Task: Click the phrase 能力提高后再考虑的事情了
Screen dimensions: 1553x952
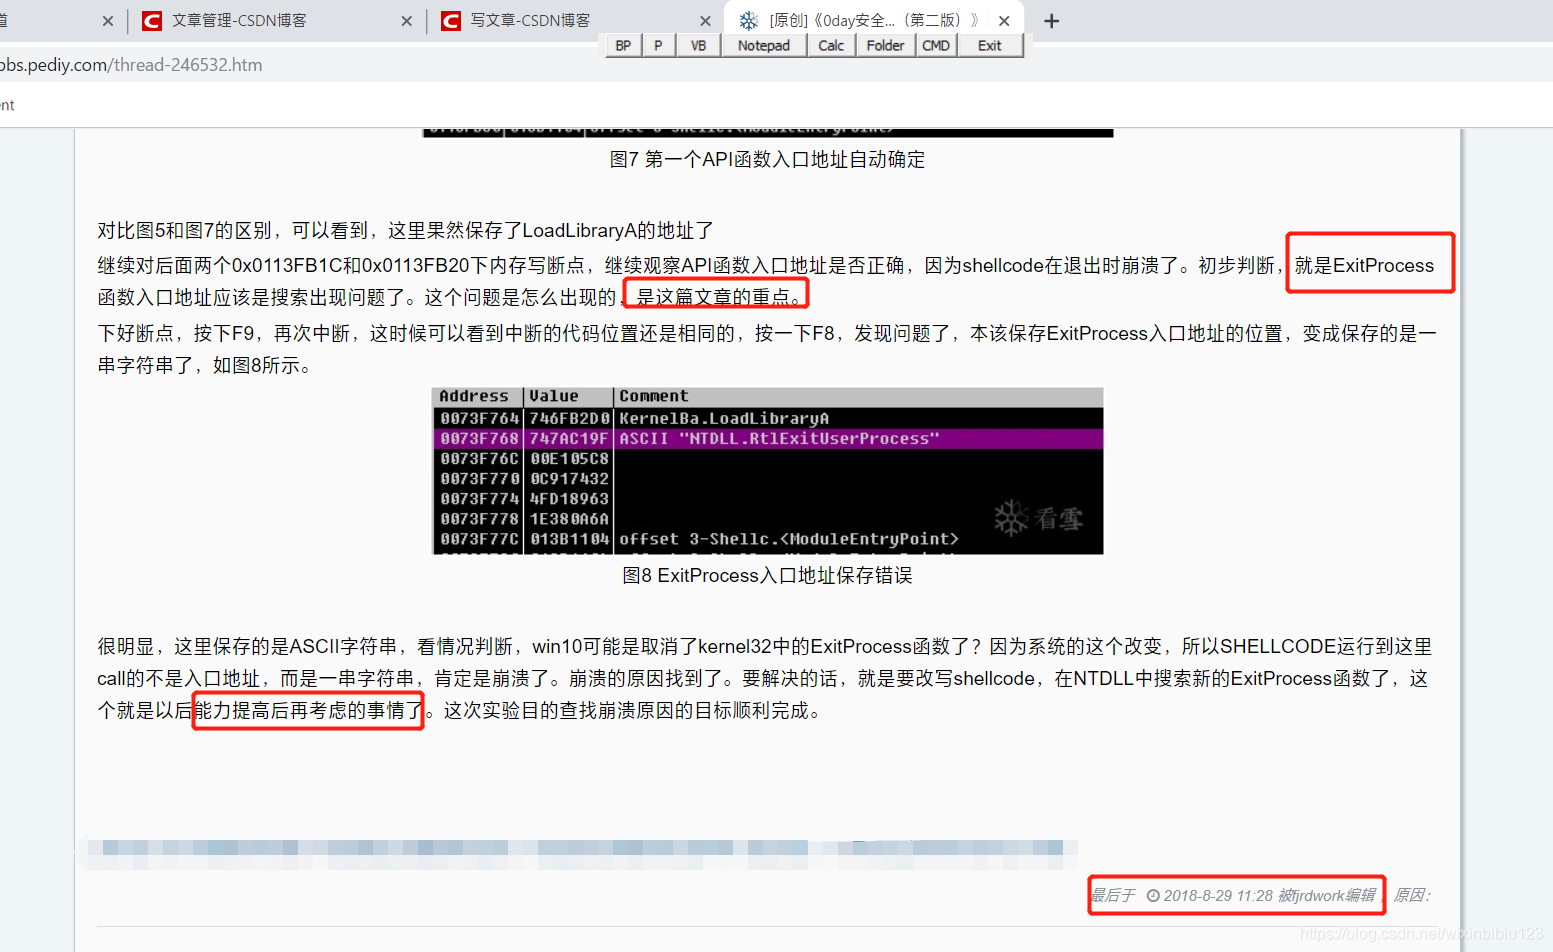Action: pos(309,711)
